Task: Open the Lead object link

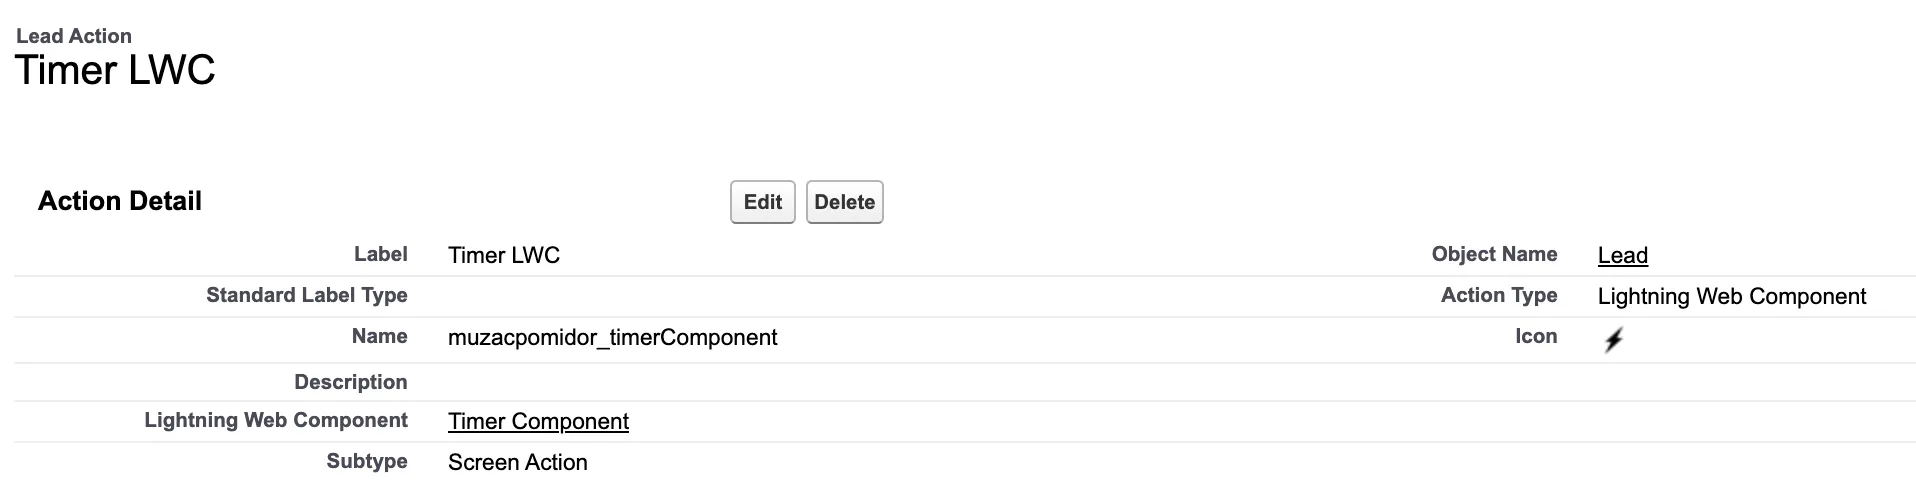Action: [1622, 256]
